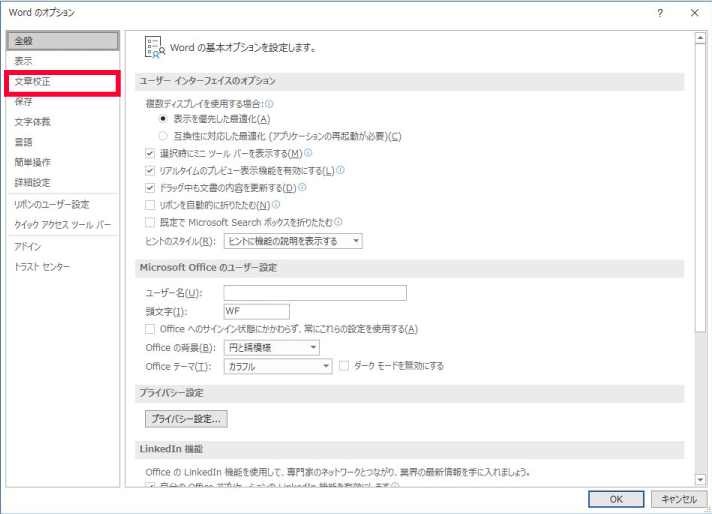Open help with the question mark icon

coord(660,13)
